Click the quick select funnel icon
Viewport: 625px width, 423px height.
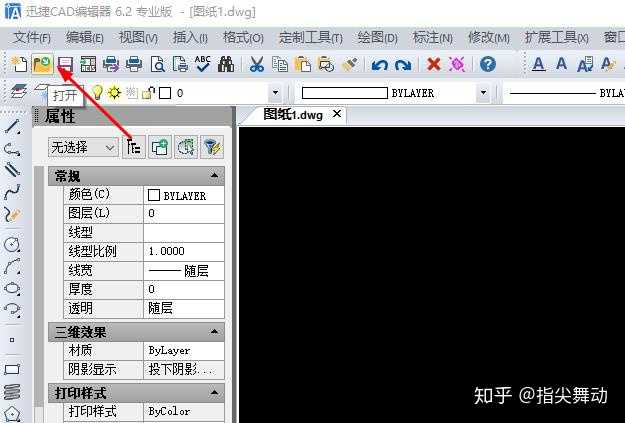(212, 147)
